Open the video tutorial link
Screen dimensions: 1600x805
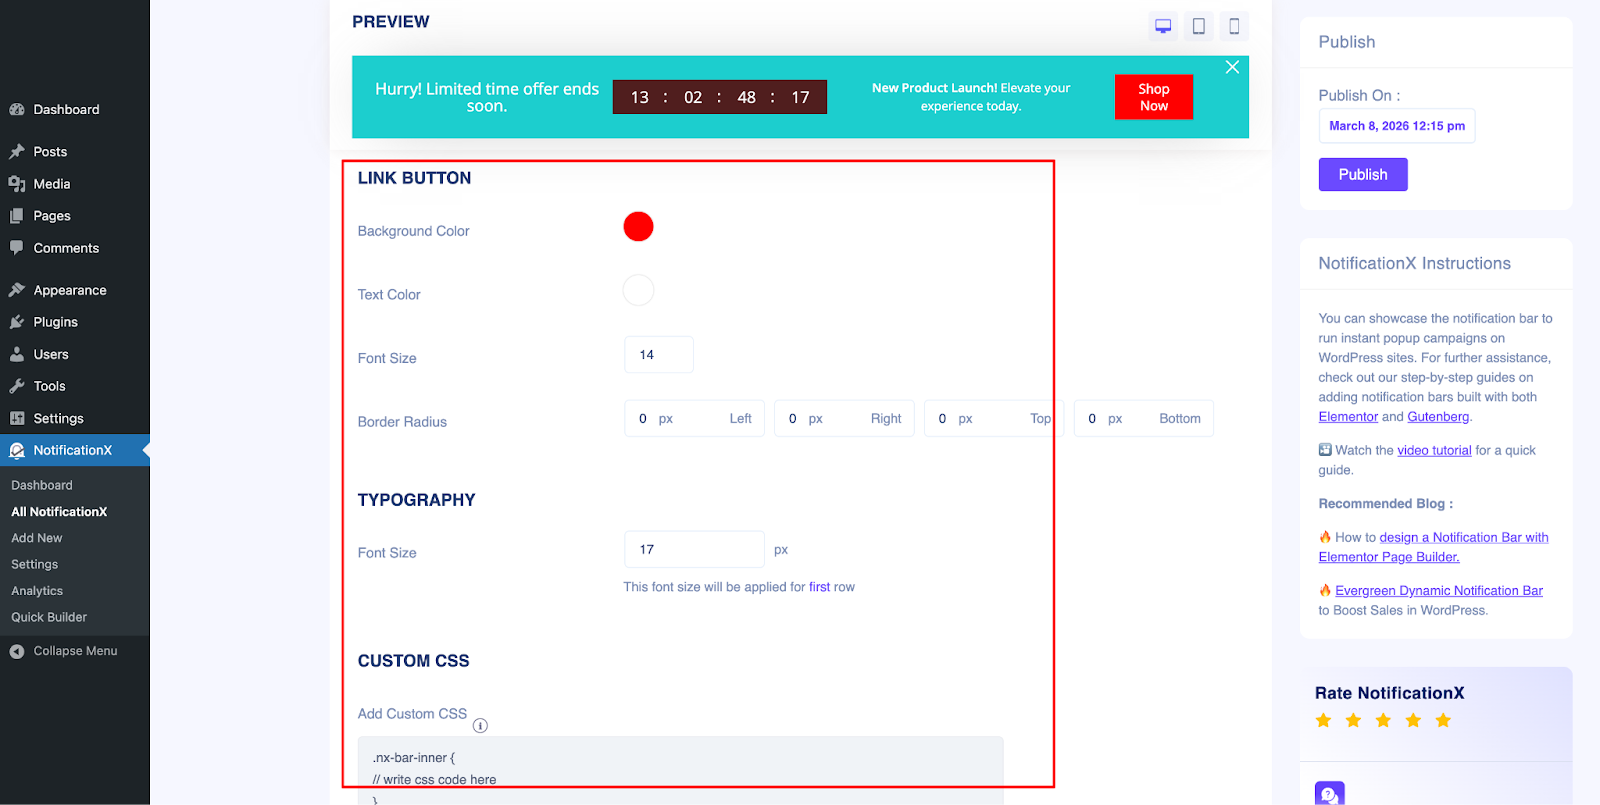pos(1434,450)
